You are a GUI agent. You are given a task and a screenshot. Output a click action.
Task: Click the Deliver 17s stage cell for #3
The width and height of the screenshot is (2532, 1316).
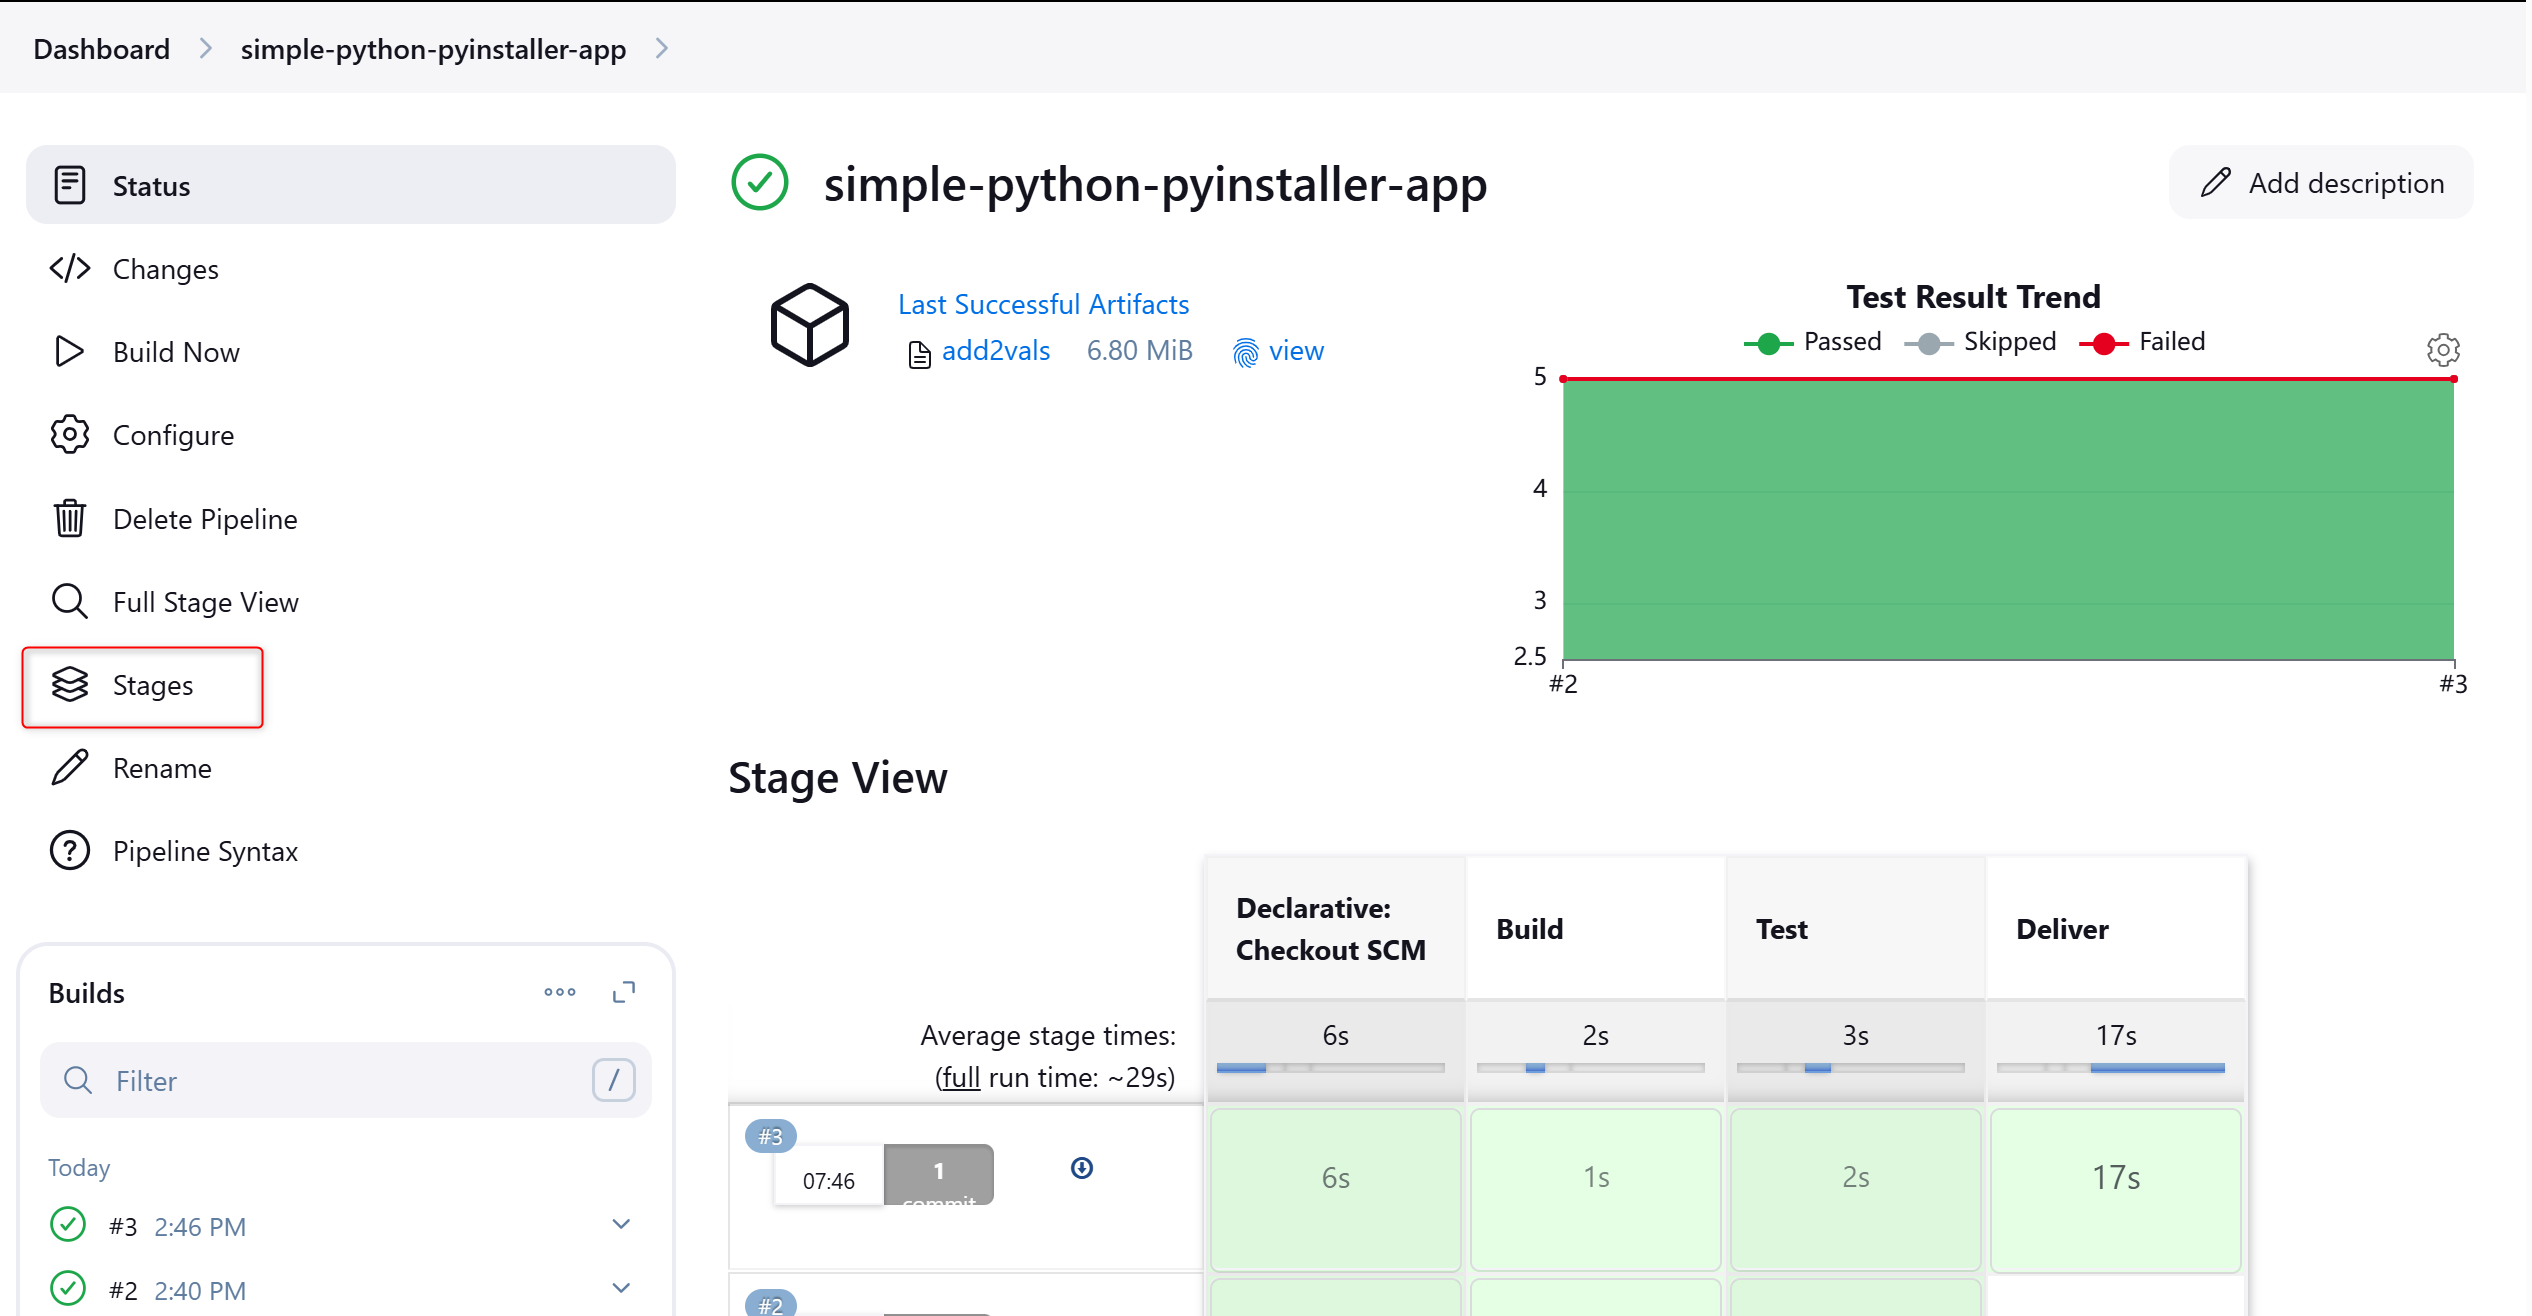coord(2115,1189)
